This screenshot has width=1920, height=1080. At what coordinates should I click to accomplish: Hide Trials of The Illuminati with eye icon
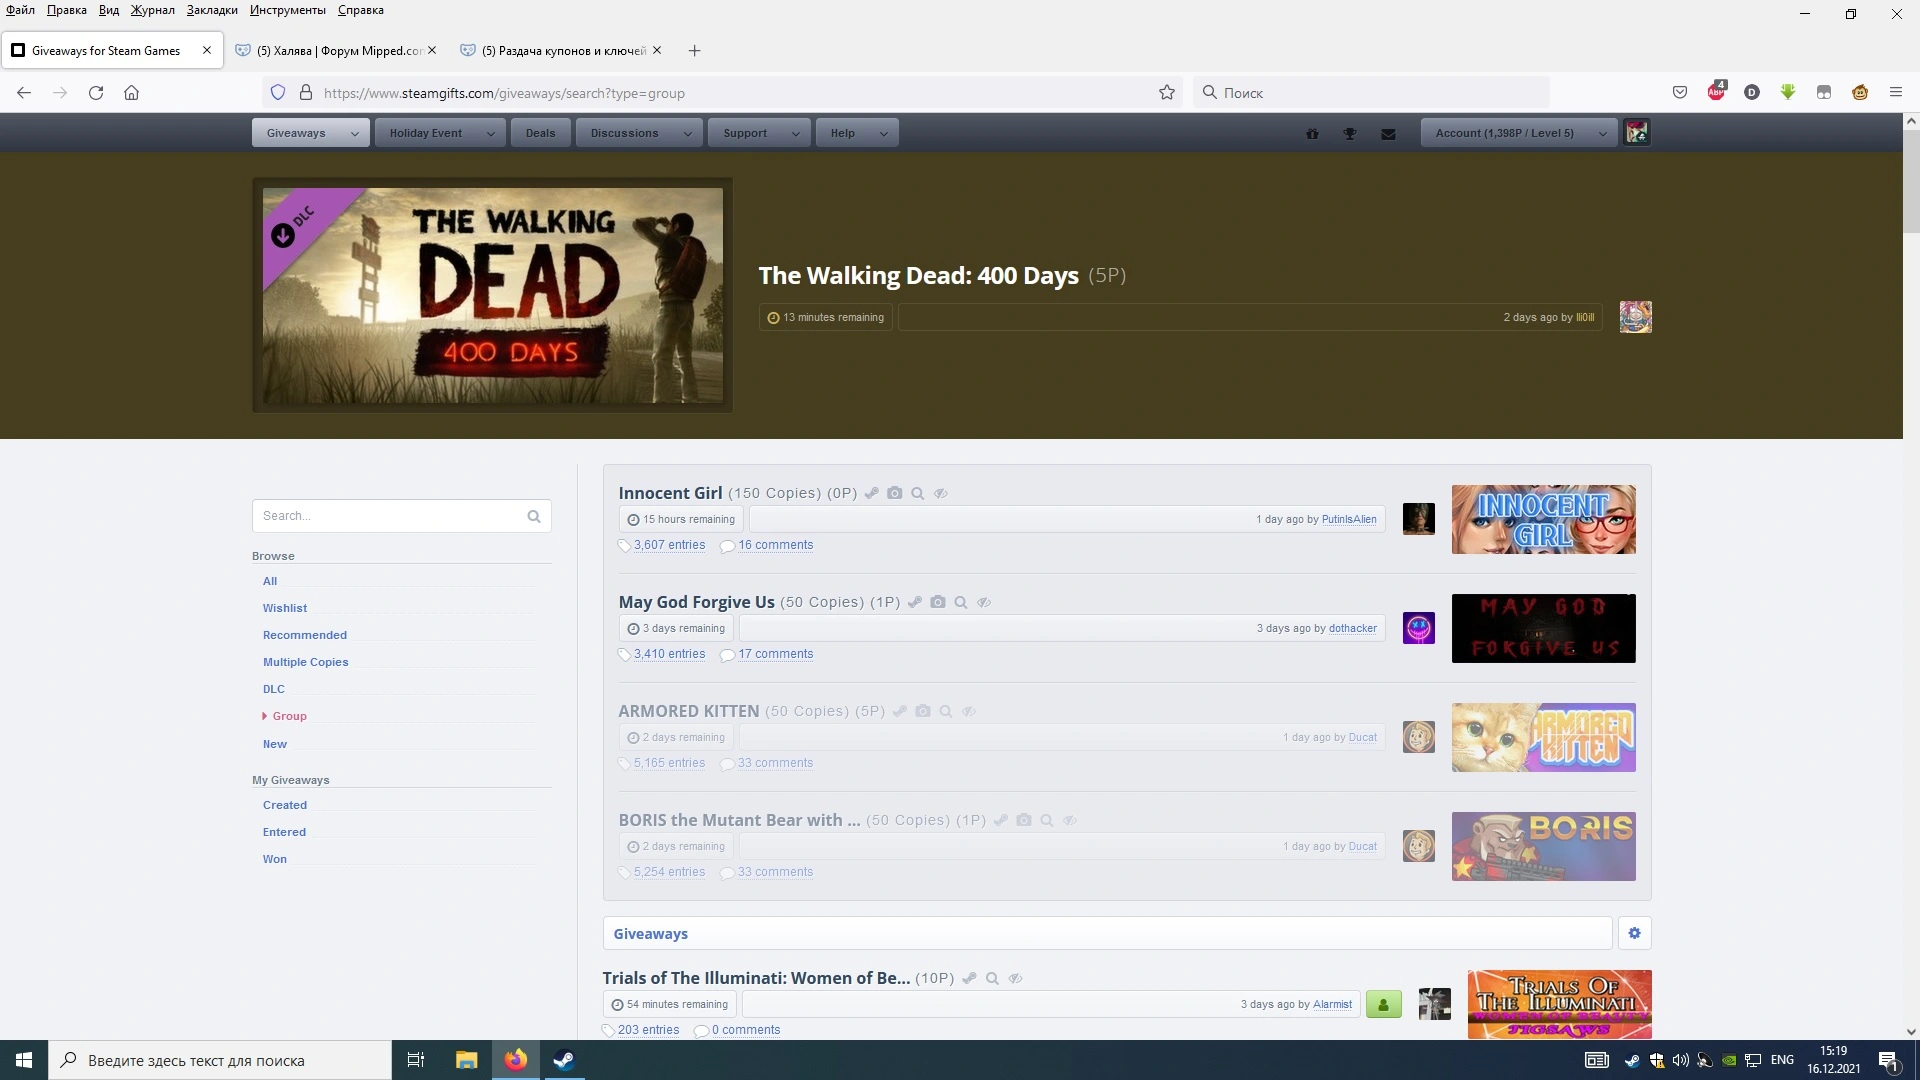click(1015, 978)
